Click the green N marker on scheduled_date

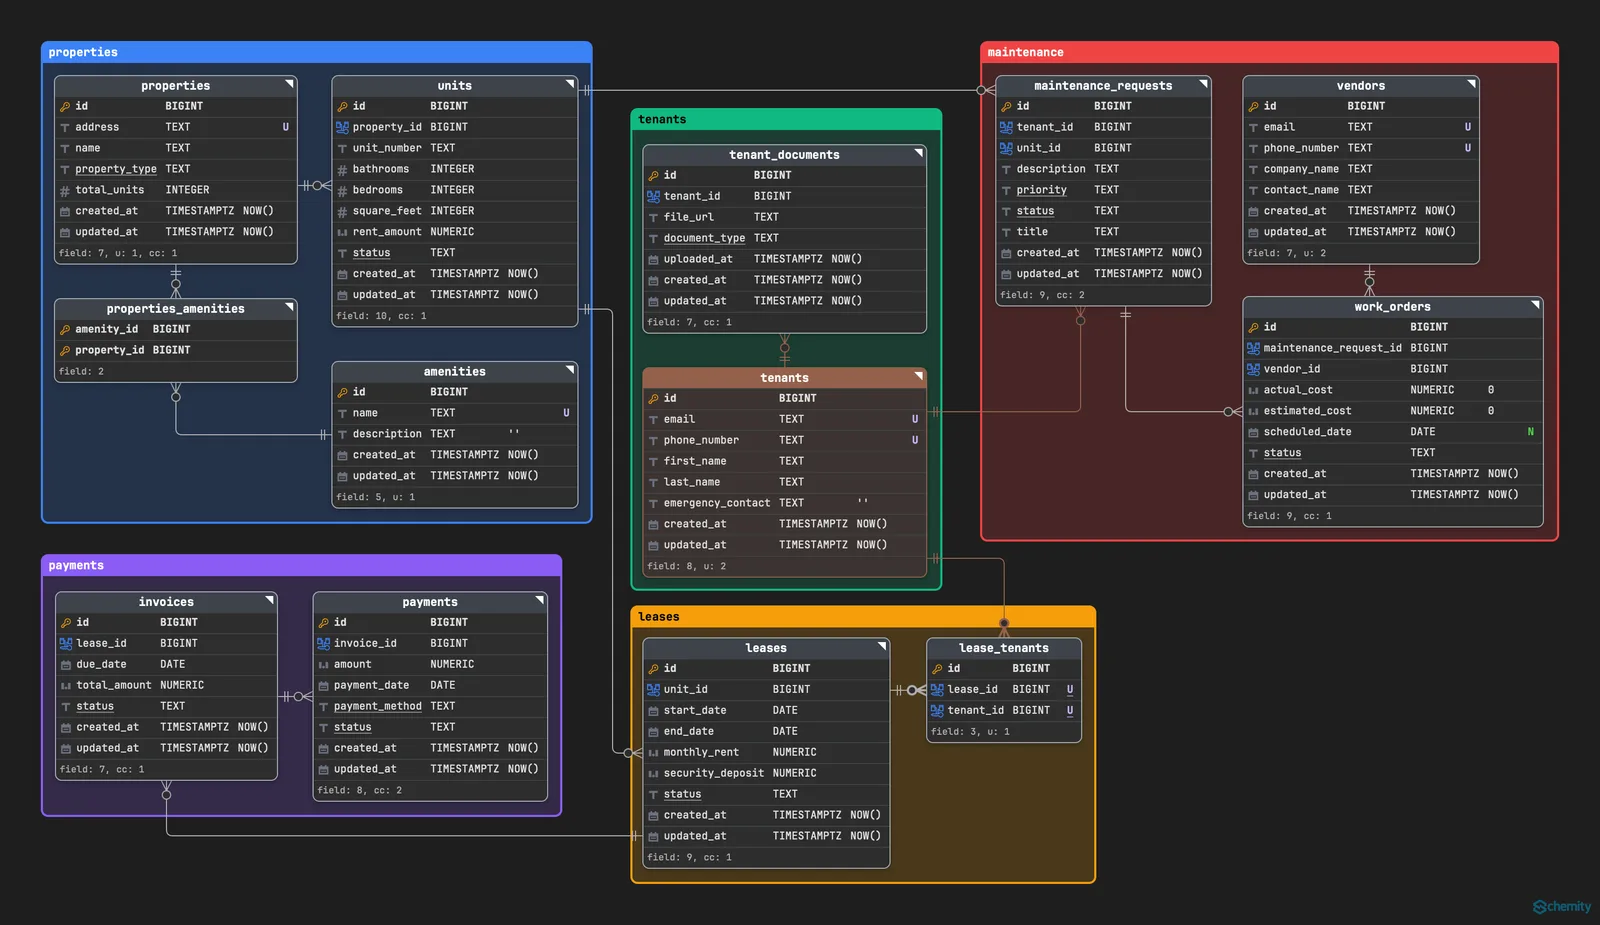coord(1530,432)
